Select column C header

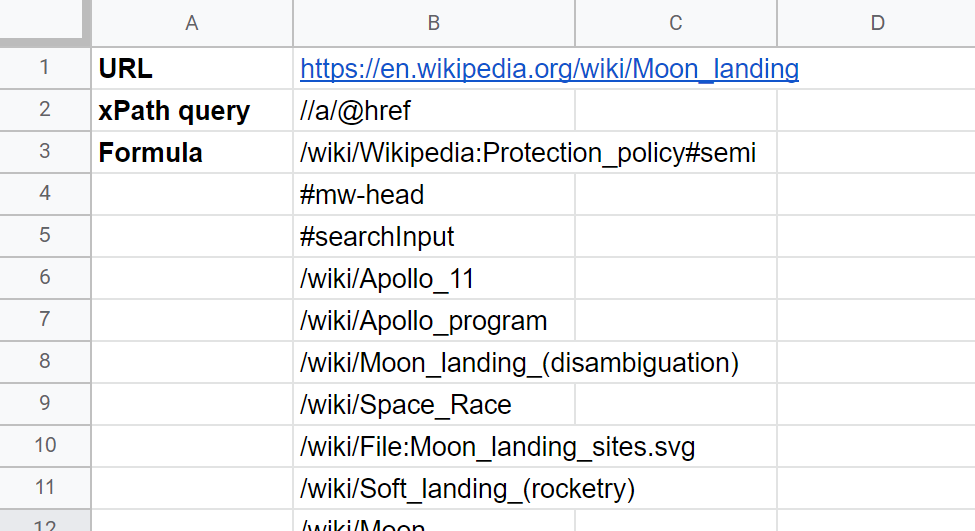click(x=675, y=23)
